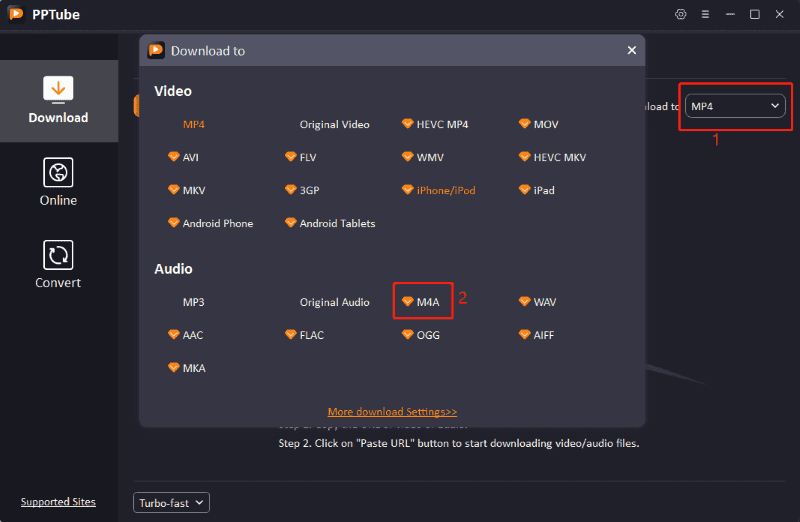Select Original Video format option
800x522 pixels.
pos(334,124)
